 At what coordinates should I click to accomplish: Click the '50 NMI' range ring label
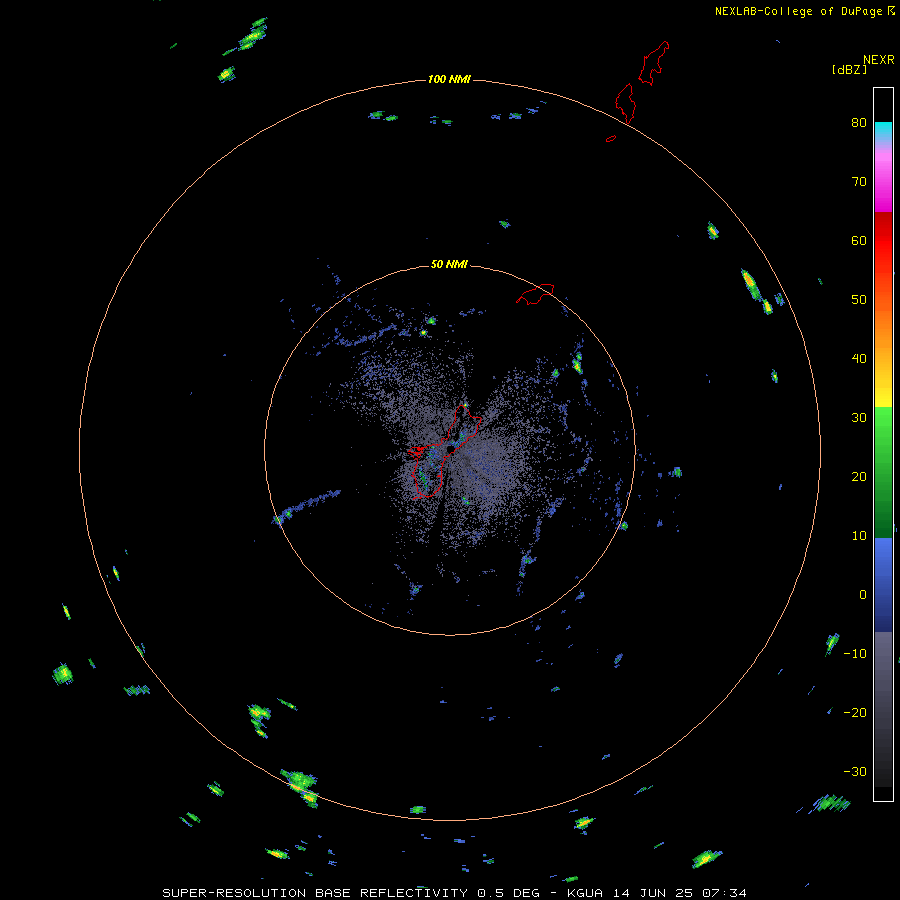pyautogui.click(x=449, y=265)
